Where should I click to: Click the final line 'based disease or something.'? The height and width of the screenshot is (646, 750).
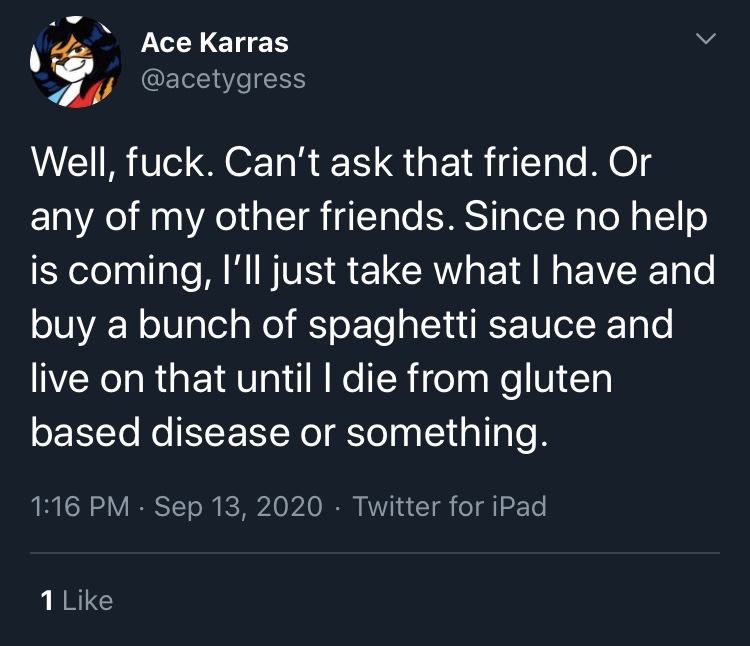(x=289, y=433)
